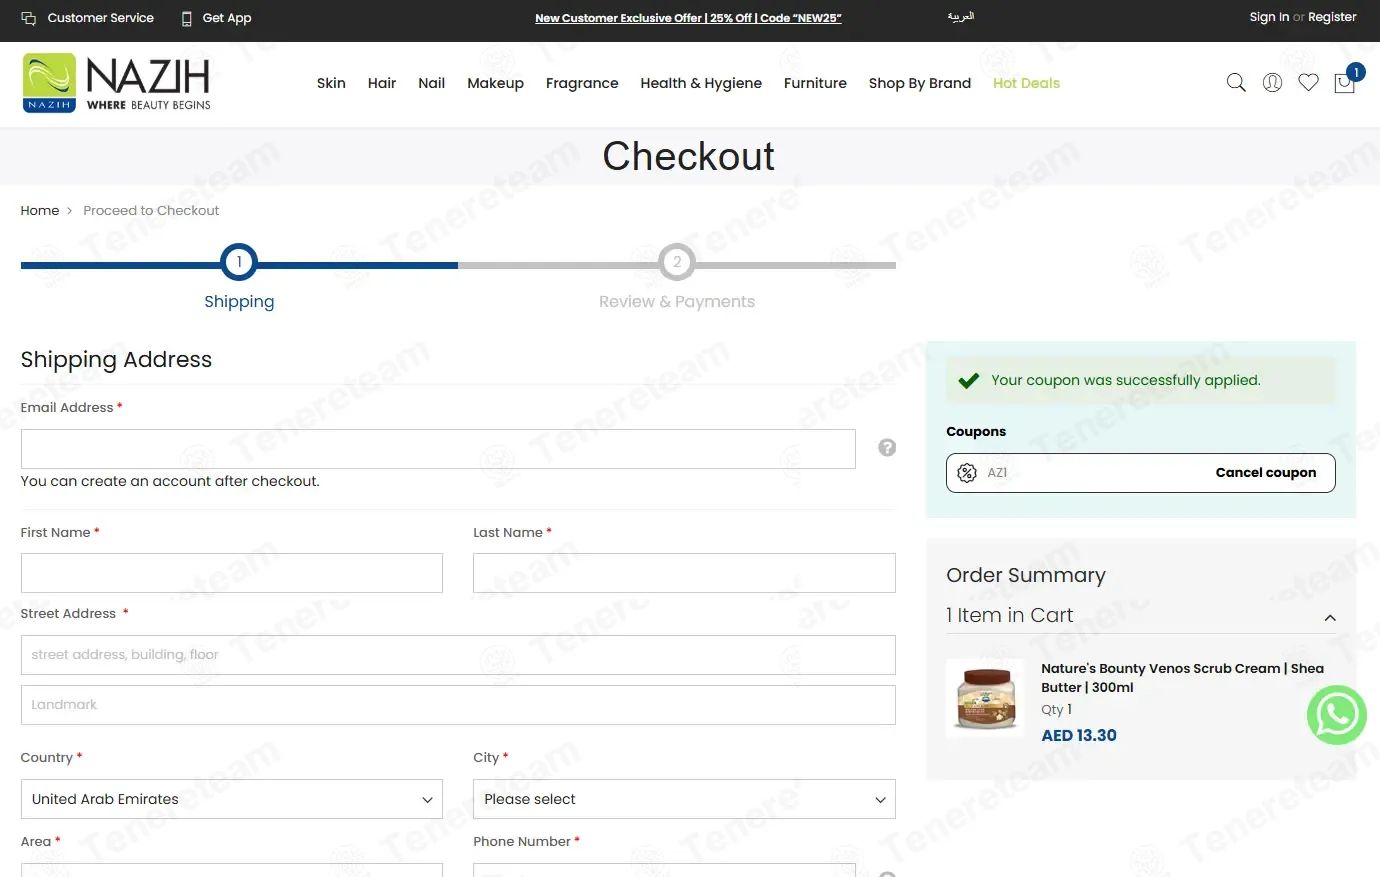Click the street address, building, floor field
This screenshot has height=877, width=1380.
tap(458, 655)
